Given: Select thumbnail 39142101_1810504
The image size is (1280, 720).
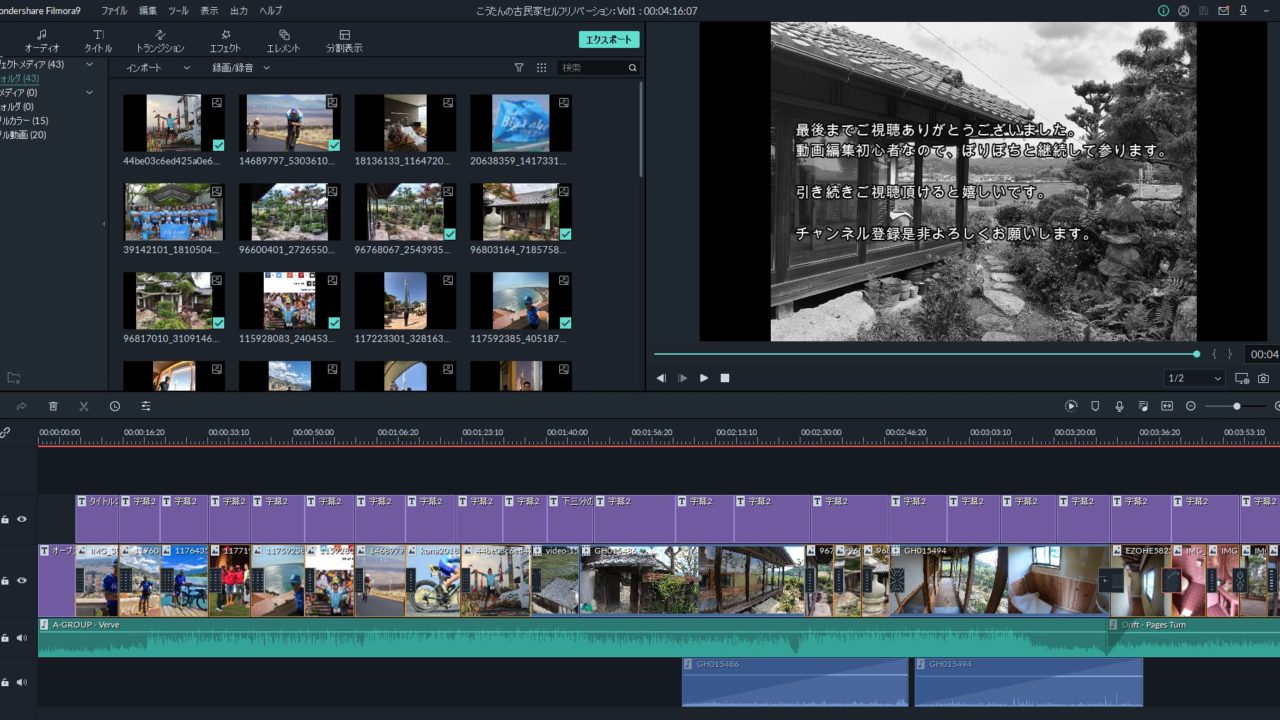Looking at the screenshot, I should click(174, 212).
